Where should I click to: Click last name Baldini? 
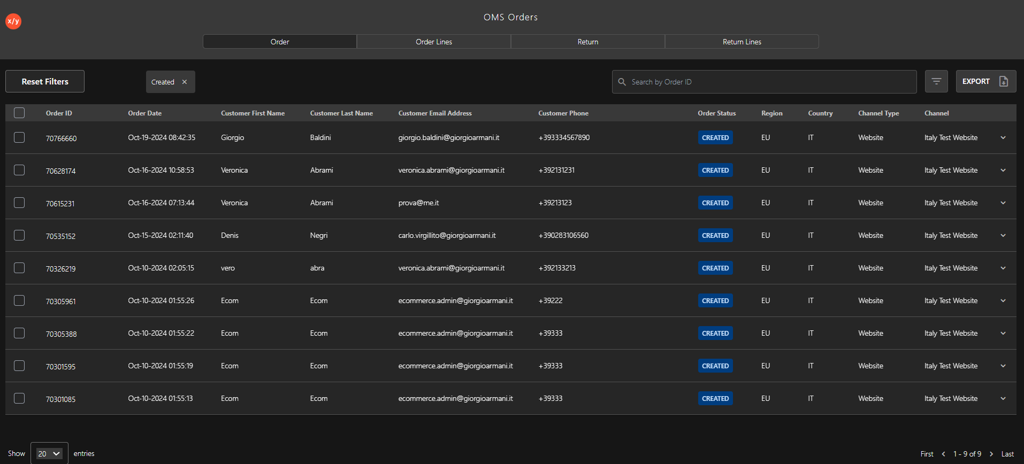pyautogui.click(x=321, y=138)
